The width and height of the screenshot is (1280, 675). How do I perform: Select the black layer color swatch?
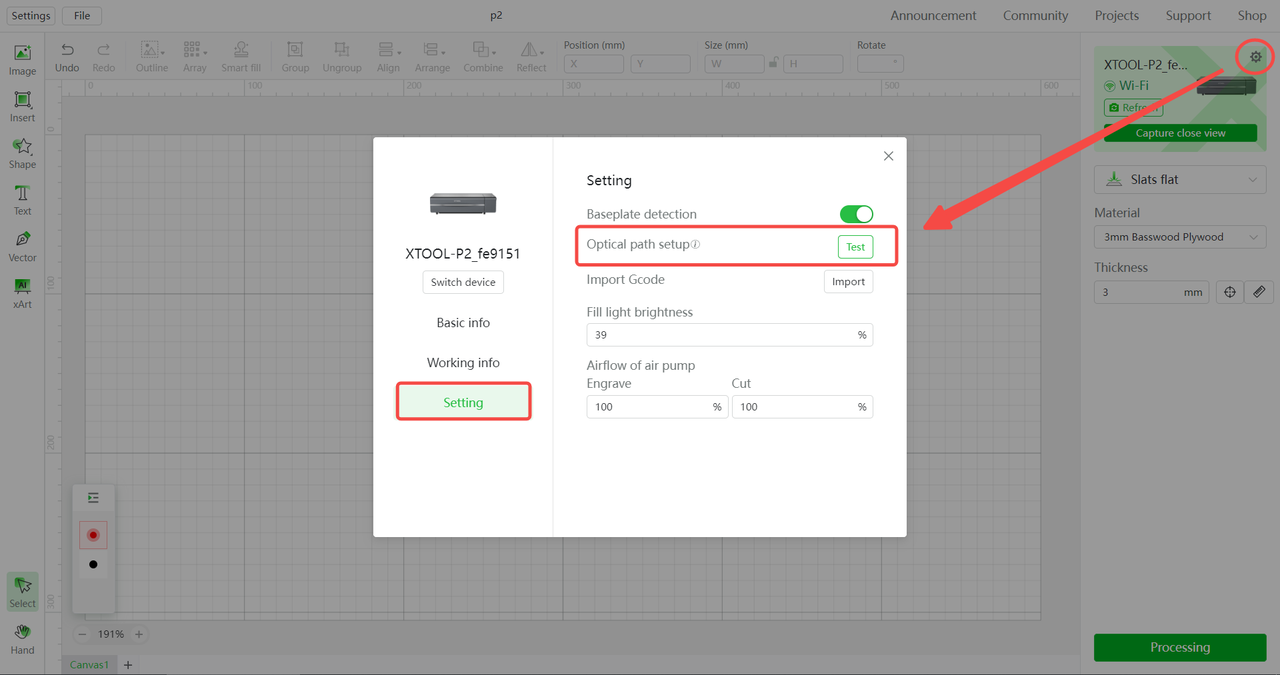(x=93, y=564)
